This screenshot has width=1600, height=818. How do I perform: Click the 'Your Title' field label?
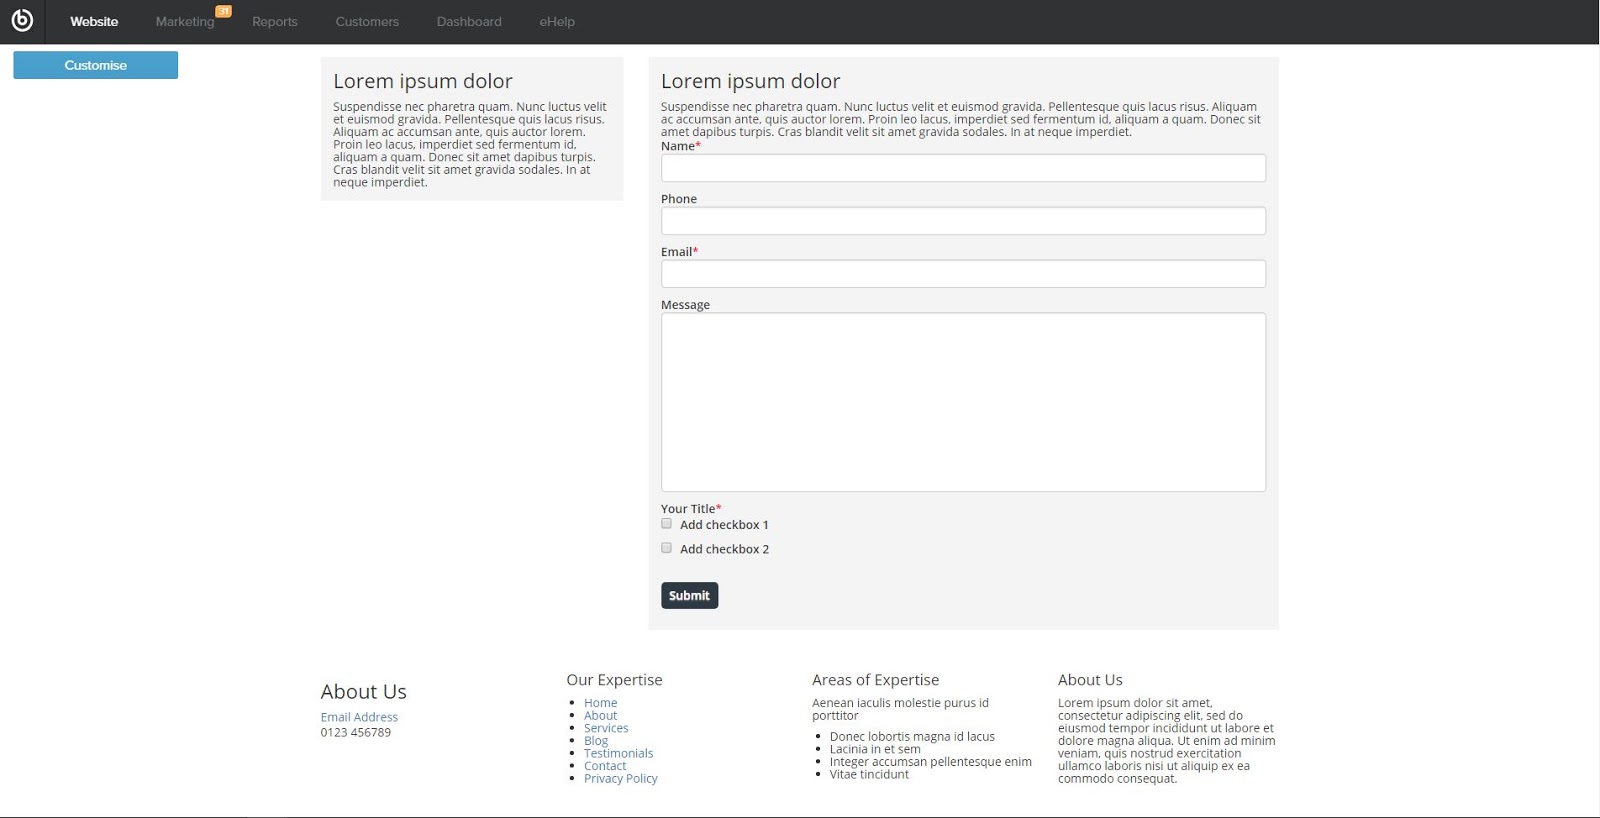click(x=691, y=508)
